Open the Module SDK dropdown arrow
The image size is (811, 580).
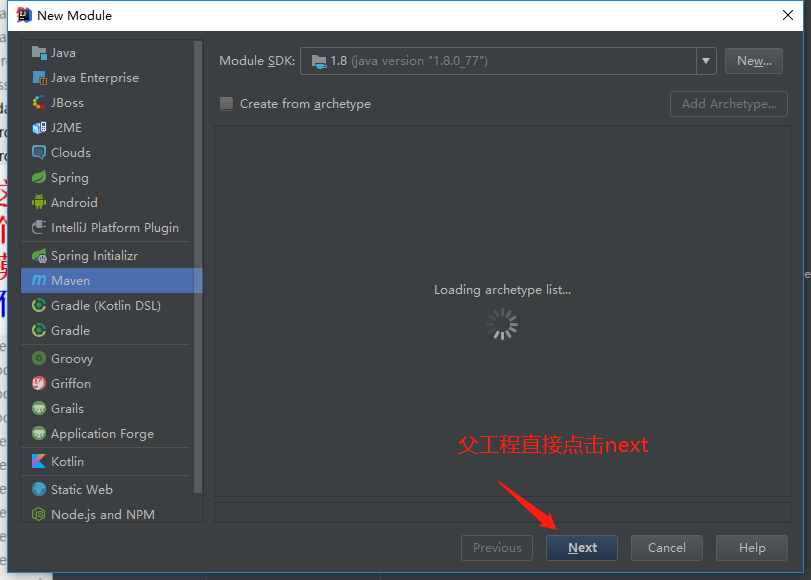[705, 61]
